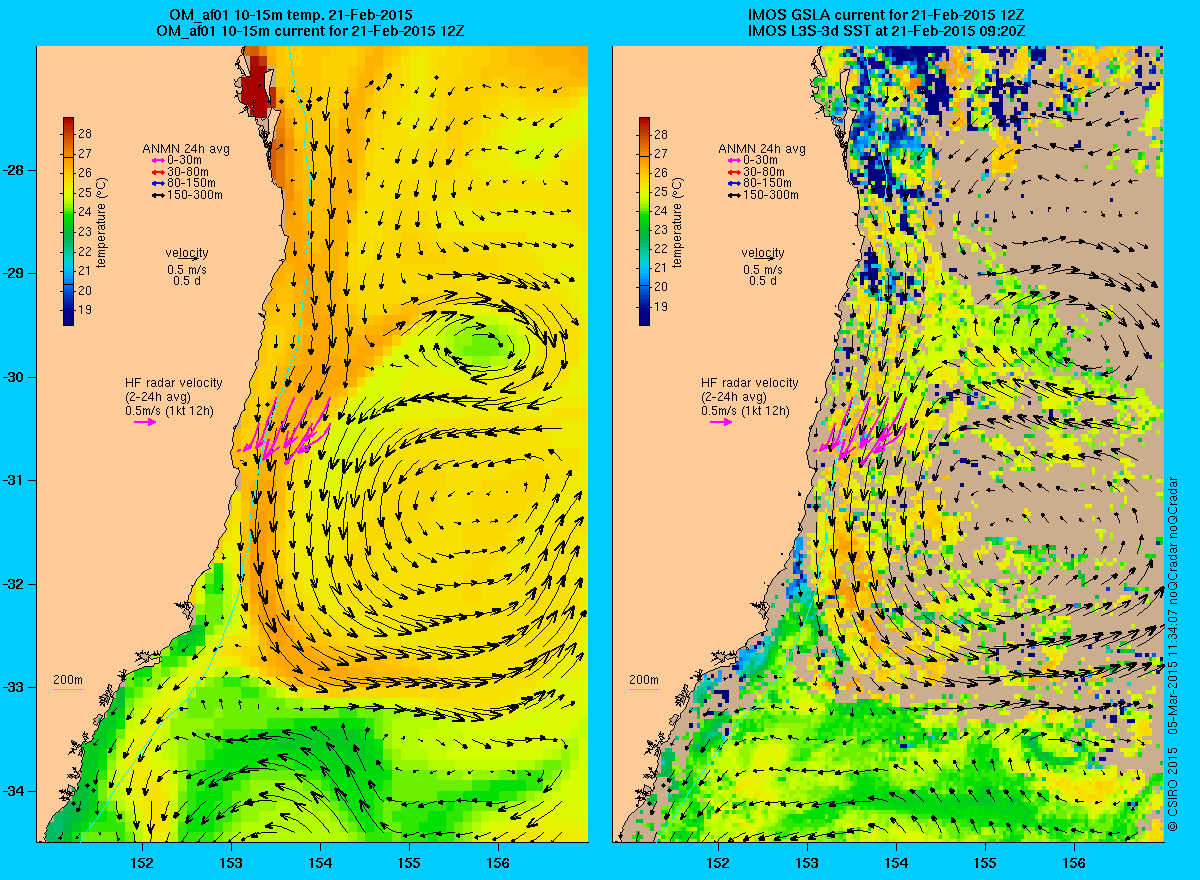1200x880 pixels.
Task: Click the vertical '© CSIRO 2015' copyright text
Action: 1173,790
